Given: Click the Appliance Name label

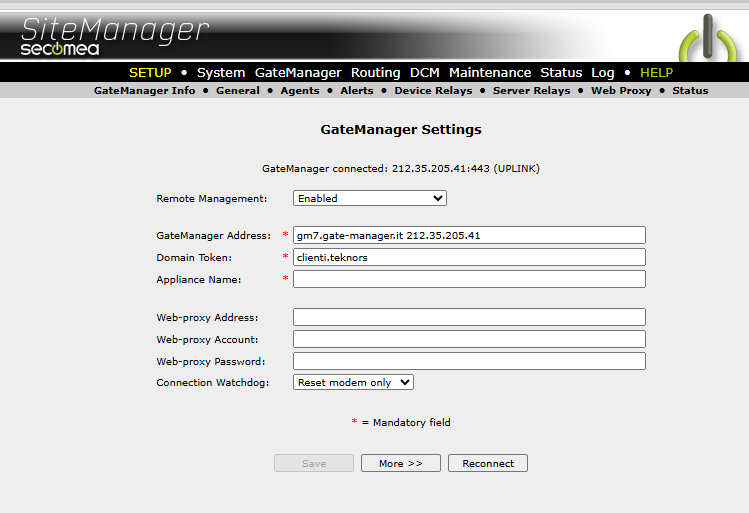Looking at the screenshot, I should pos(199,279).
